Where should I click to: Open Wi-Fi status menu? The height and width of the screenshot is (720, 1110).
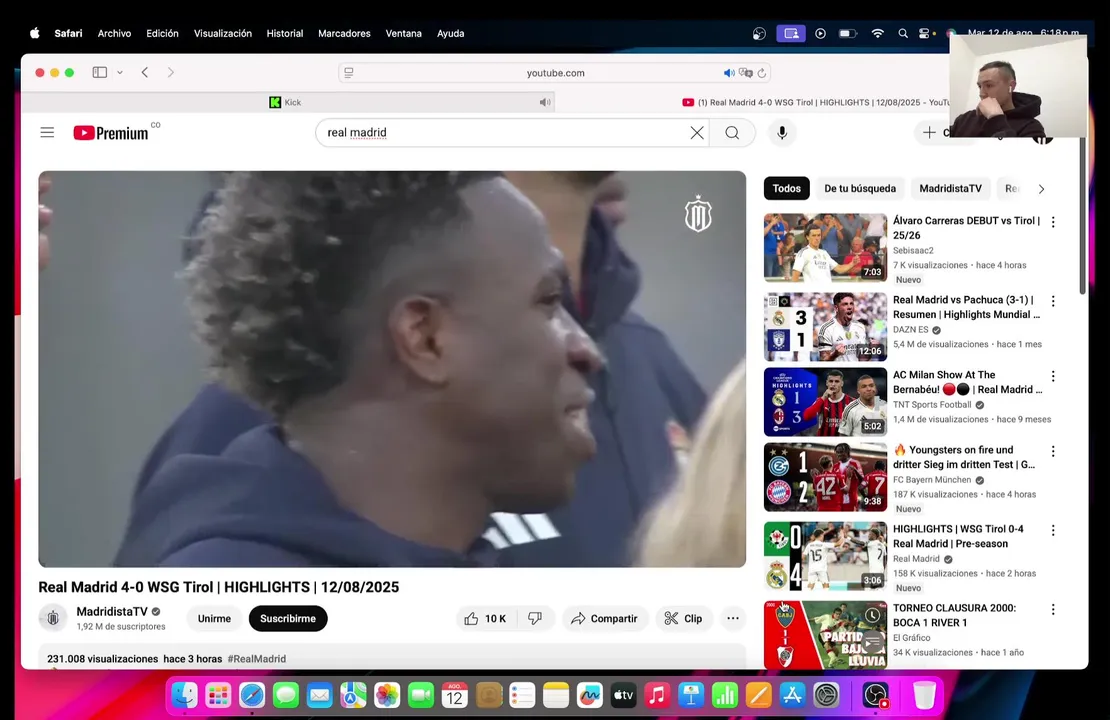(877, 33)
